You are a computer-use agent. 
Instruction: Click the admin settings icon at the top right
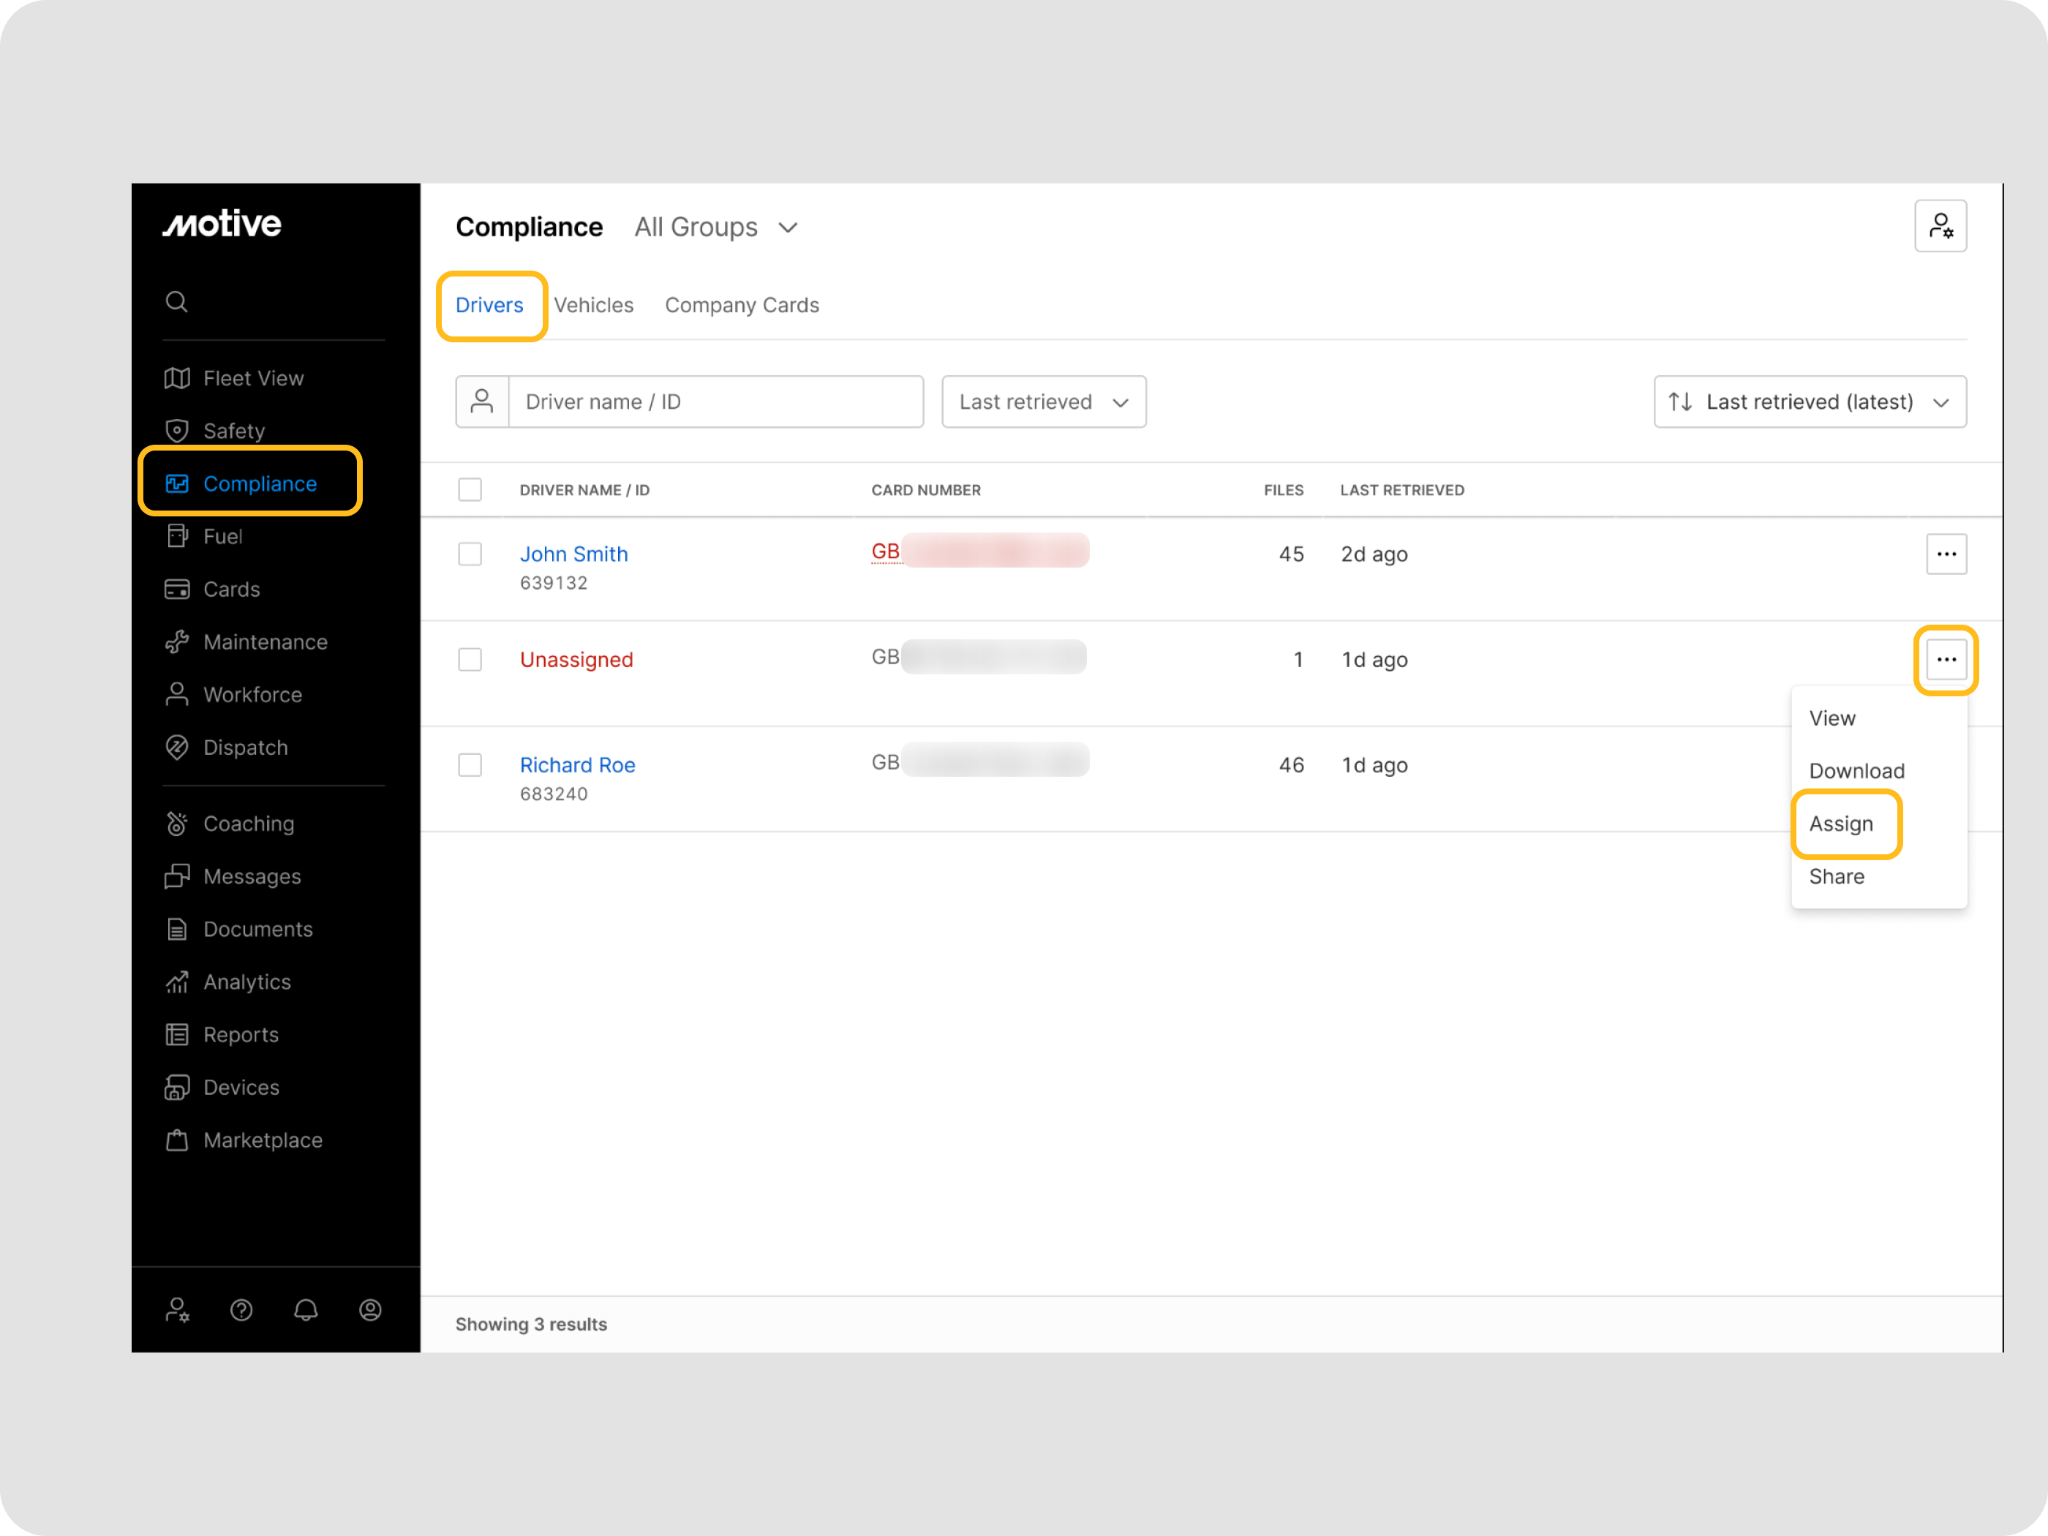pyautogui.click(x=1940, y=226)
